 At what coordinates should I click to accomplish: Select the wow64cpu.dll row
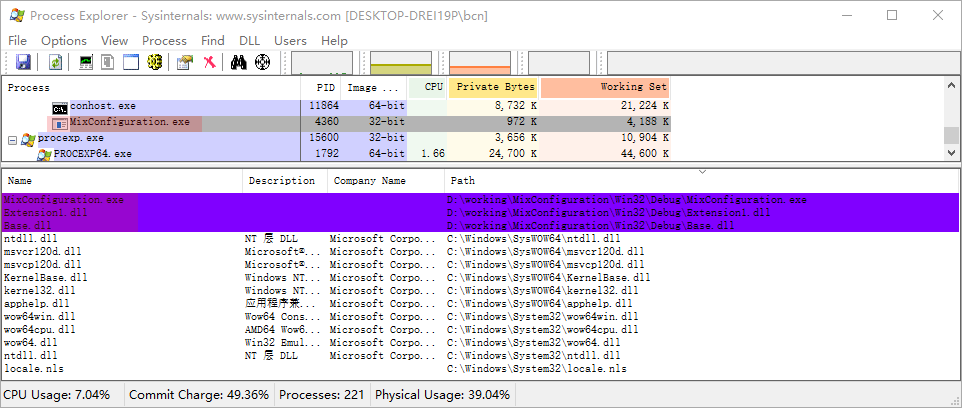pyautogui.click(x=480, y=329)
